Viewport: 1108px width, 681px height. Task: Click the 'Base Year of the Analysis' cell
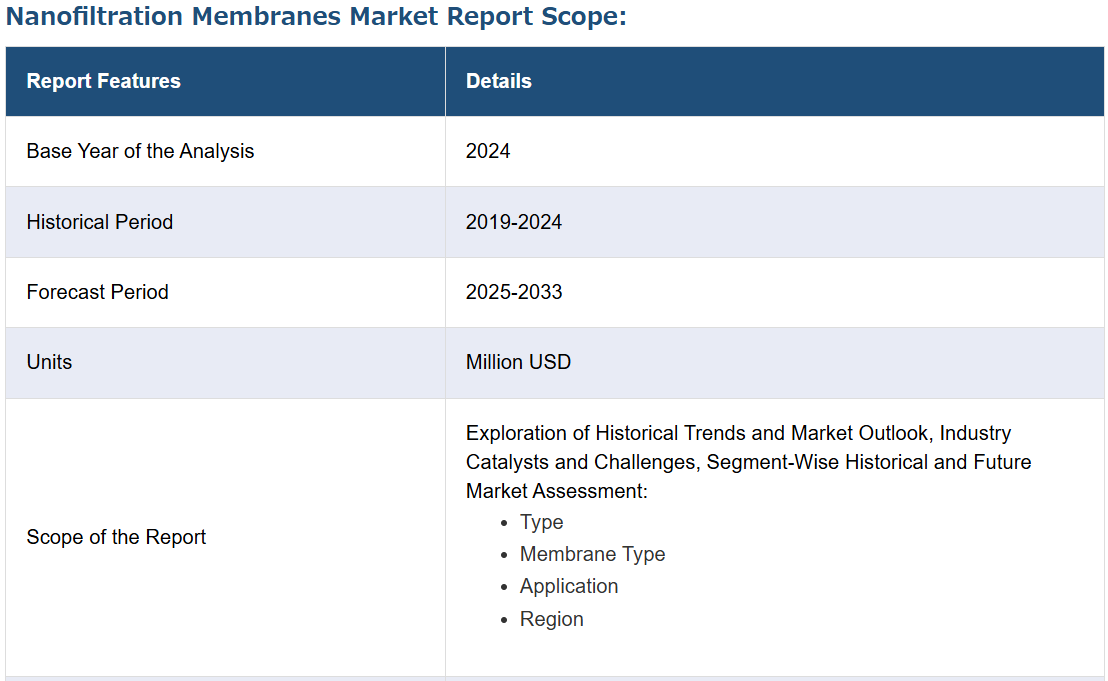point(225,151)
